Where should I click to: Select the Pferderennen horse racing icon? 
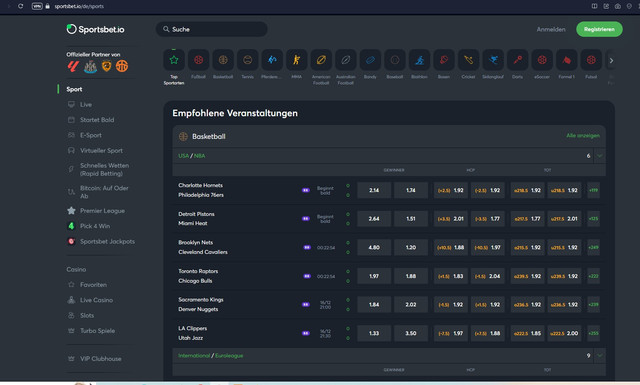point(272,60)
